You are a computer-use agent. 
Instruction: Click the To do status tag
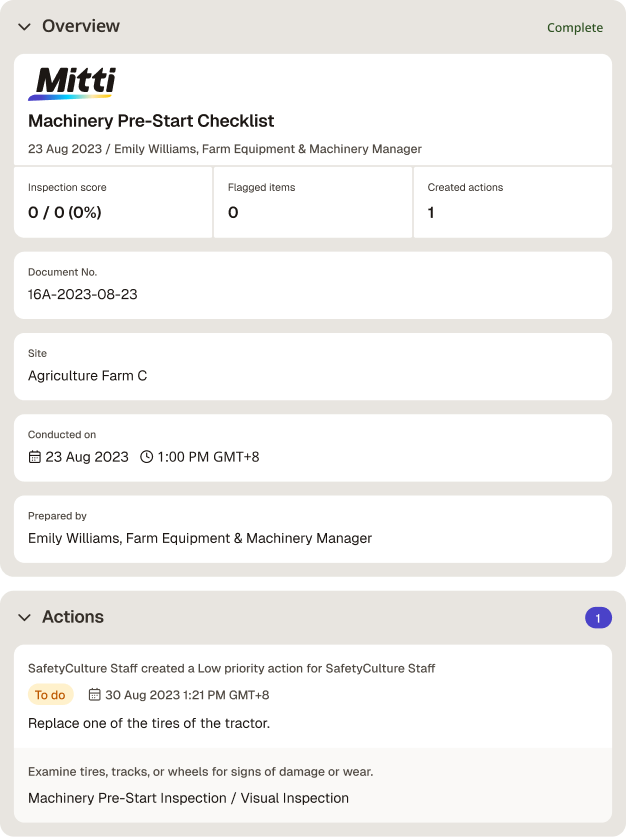[50, 694]
